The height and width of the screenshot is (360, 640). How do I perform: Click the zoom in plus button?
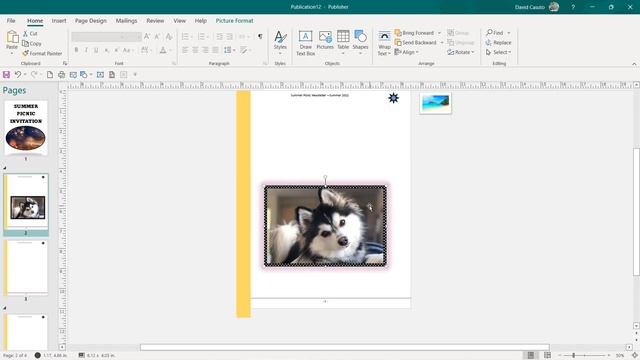coord(609,356)
